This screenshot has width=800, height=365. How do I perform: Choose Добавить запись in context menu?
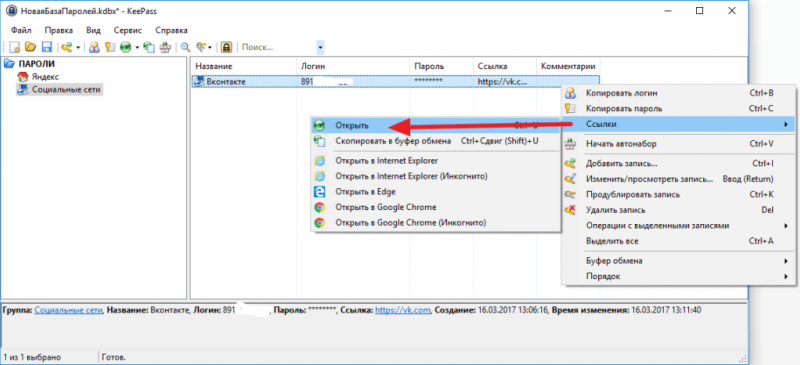pyautogui.click(x=678, y=164)
